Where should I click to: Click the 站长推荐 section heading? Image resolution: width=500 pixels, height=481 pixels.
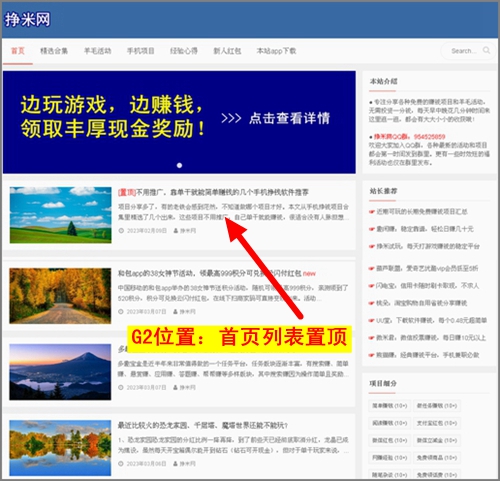[383, 191]
